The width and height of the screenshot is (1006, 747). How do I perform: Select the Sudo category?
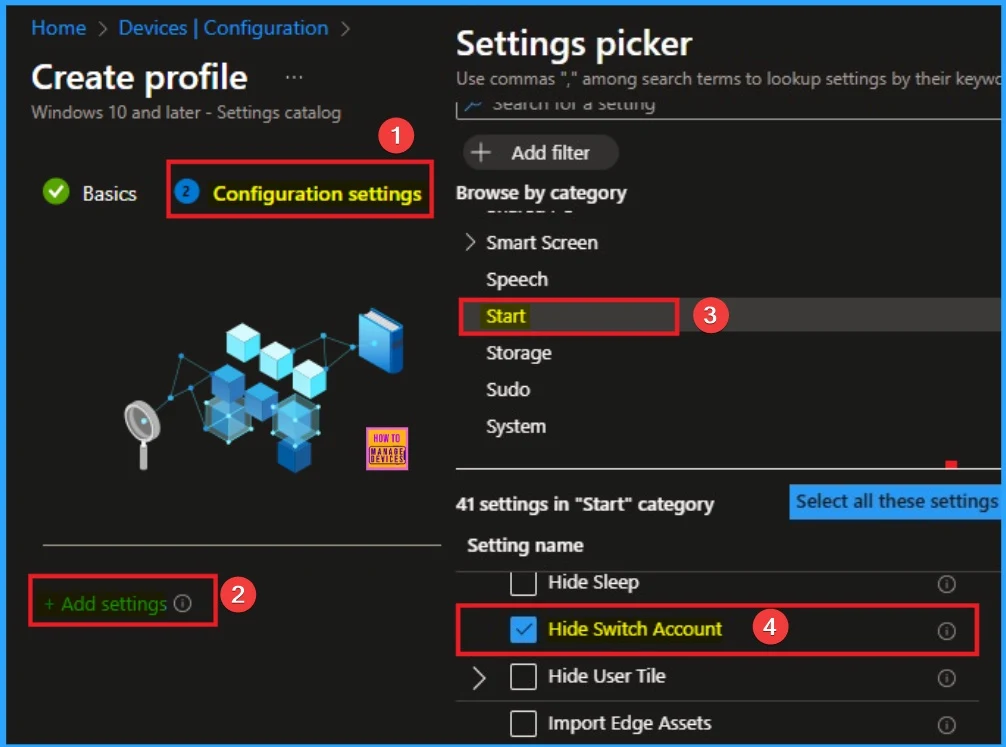507,390
